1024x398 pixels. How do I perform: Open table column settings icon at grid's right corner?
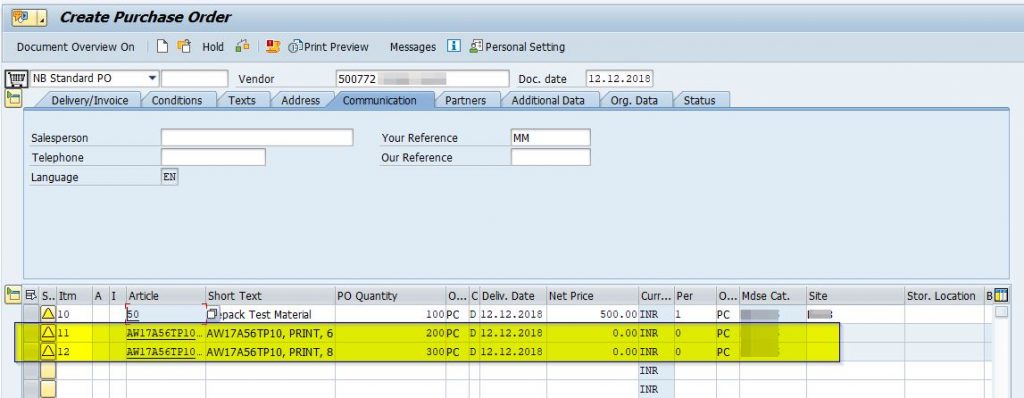click(1000, 295)
